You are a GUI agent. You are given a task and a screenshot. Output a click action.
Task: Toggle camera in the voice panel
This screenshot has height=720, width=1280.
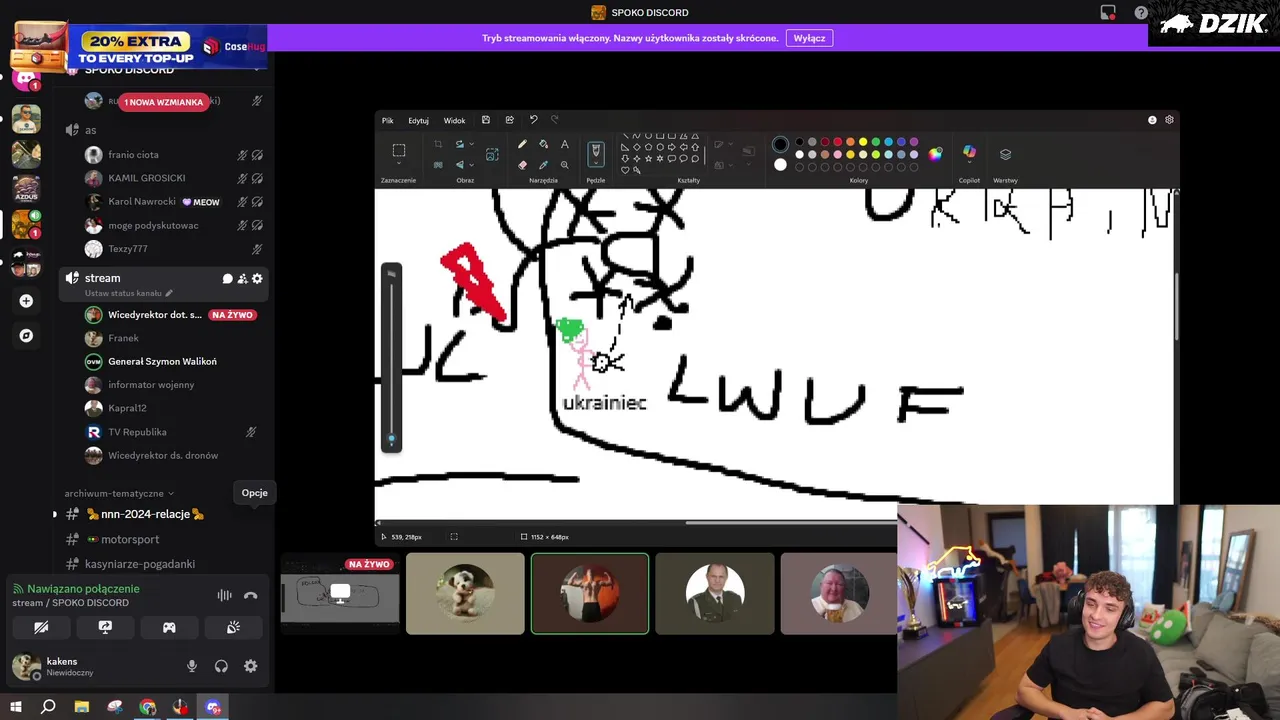pos(41,627)
